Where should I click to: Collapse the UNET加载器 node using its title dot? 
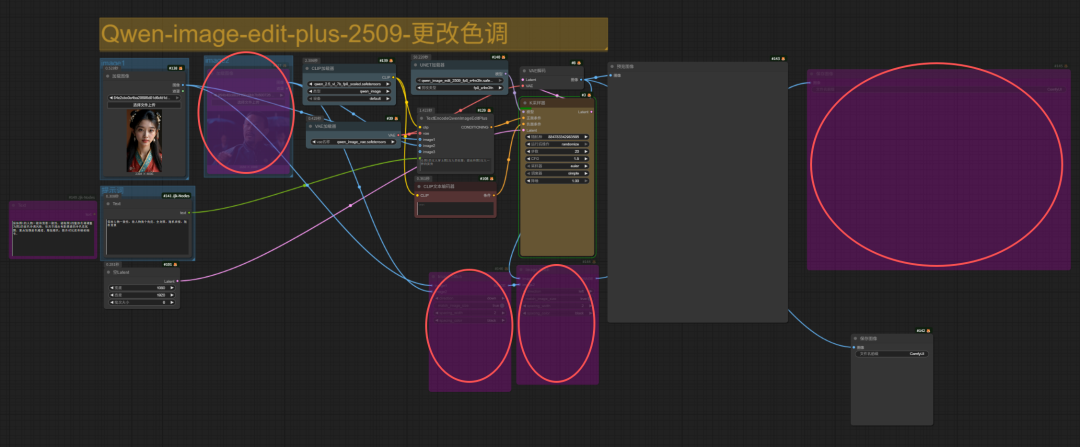[415, 65]
